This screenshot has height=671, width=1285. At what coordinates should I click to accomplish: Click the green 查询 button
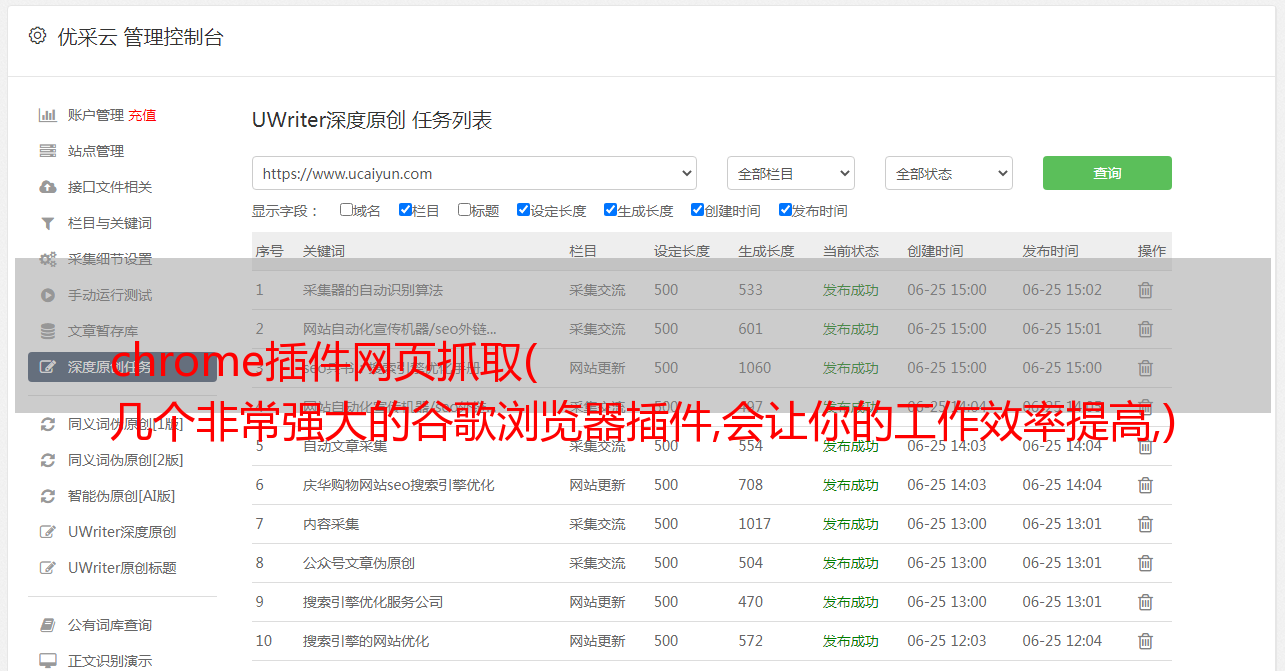[x=1107, y=173]
